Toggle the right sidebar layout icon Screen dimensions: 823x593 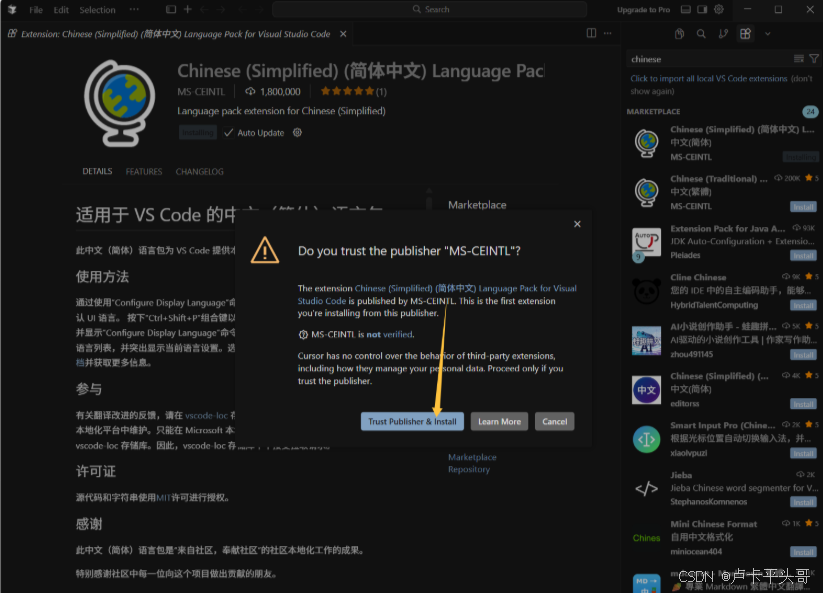(702, 9)
